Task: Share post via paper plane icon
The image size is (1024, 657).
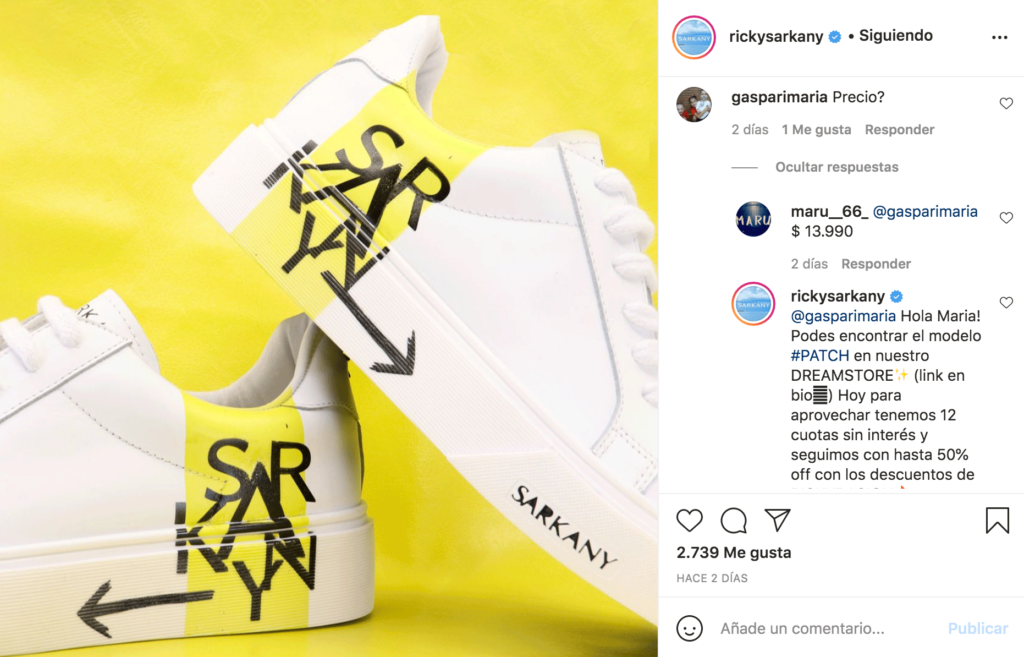Action: pos(778,520)
